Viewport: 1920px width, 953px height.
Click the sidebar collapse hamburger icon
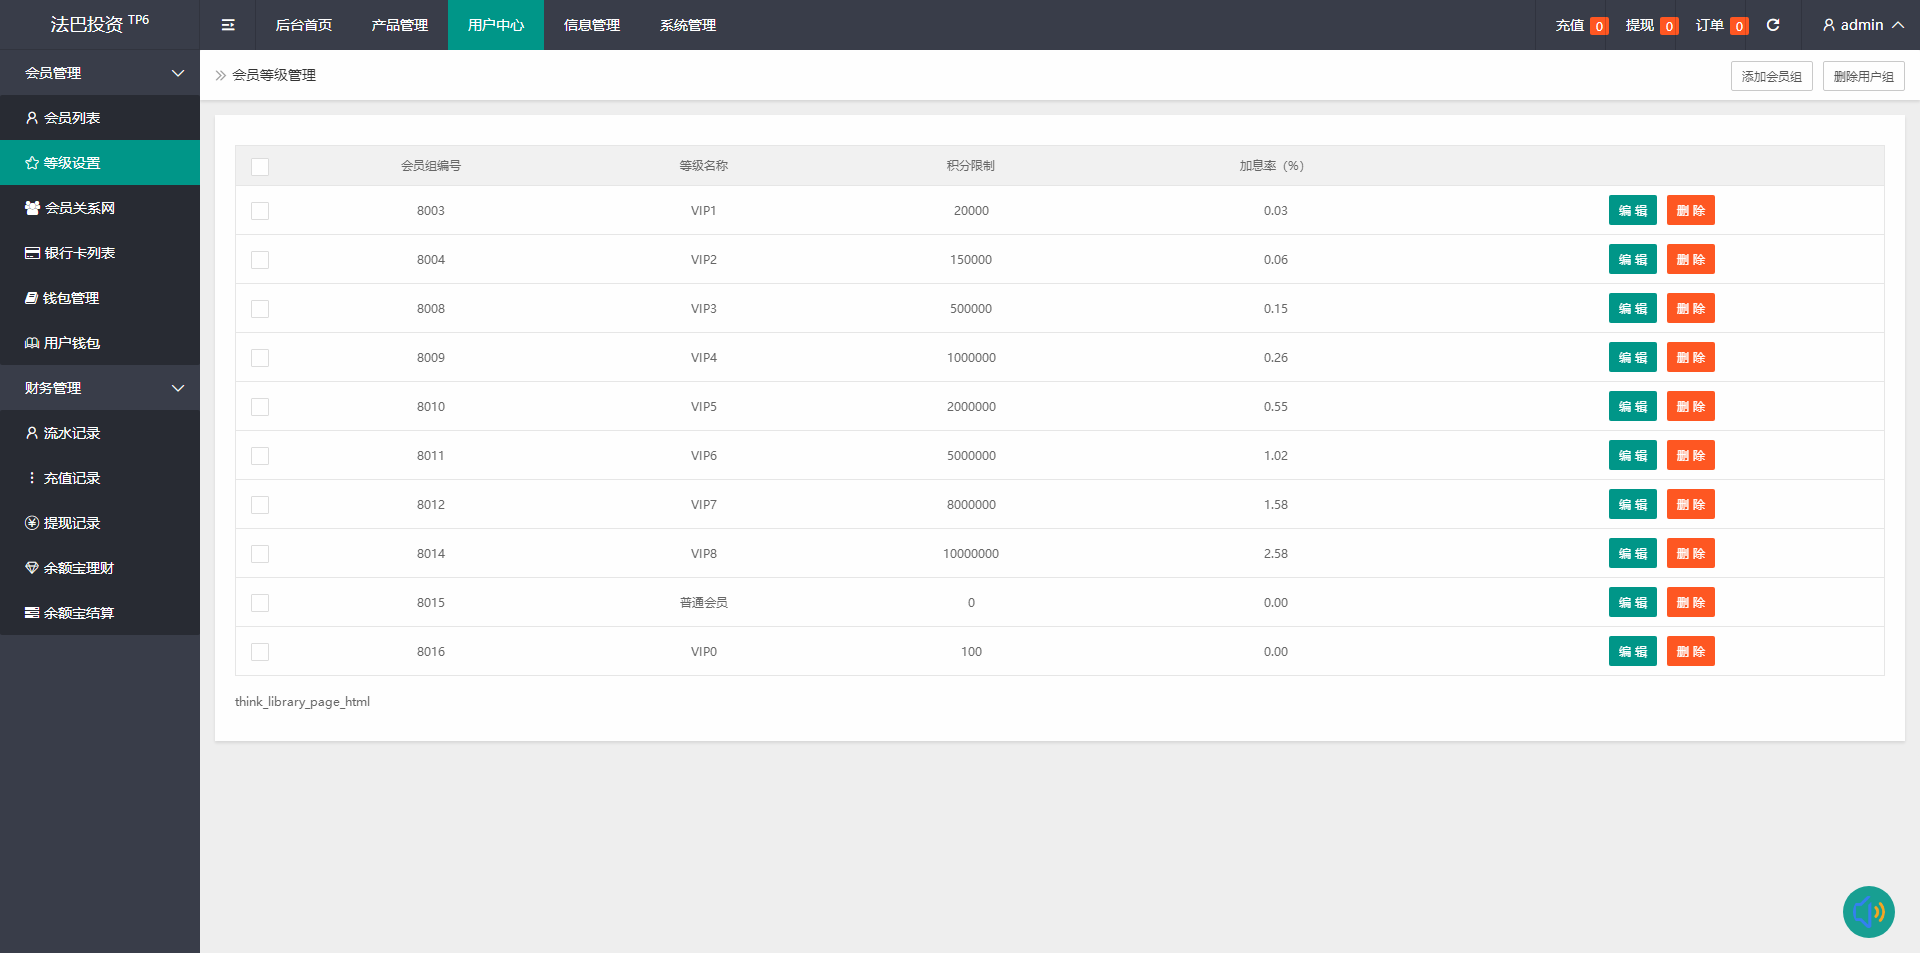pyautogui.click(x=228, y=25)
